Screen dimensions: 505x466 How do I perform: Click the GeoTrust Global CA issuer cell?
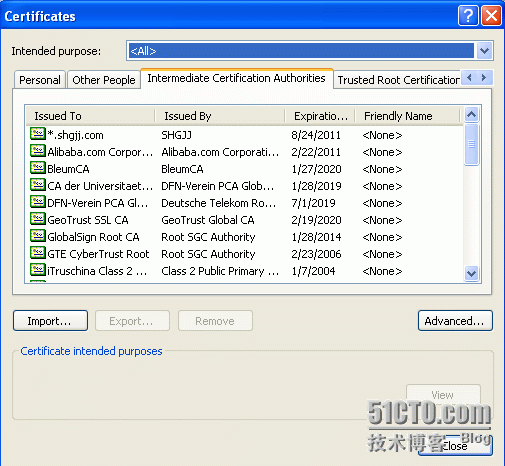coord(208,220)
